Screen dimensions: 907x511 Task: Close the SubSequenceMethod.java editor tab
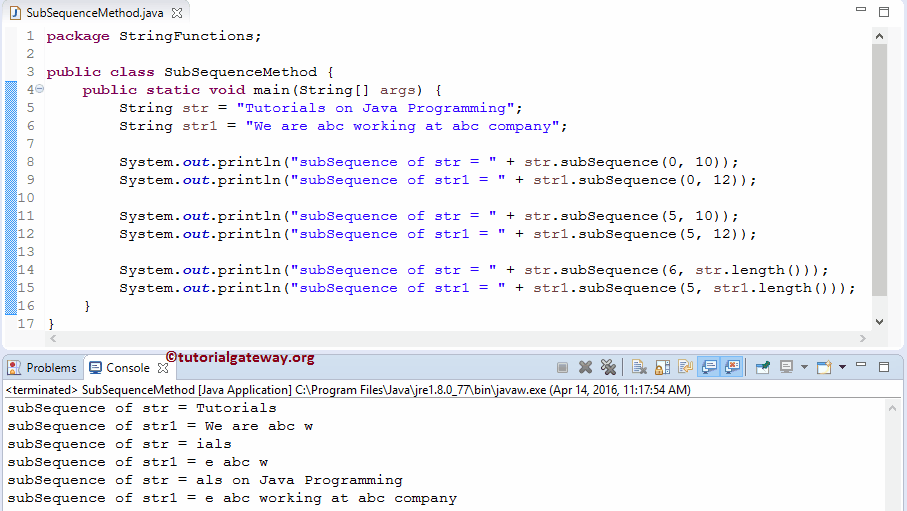click(177, 12)
